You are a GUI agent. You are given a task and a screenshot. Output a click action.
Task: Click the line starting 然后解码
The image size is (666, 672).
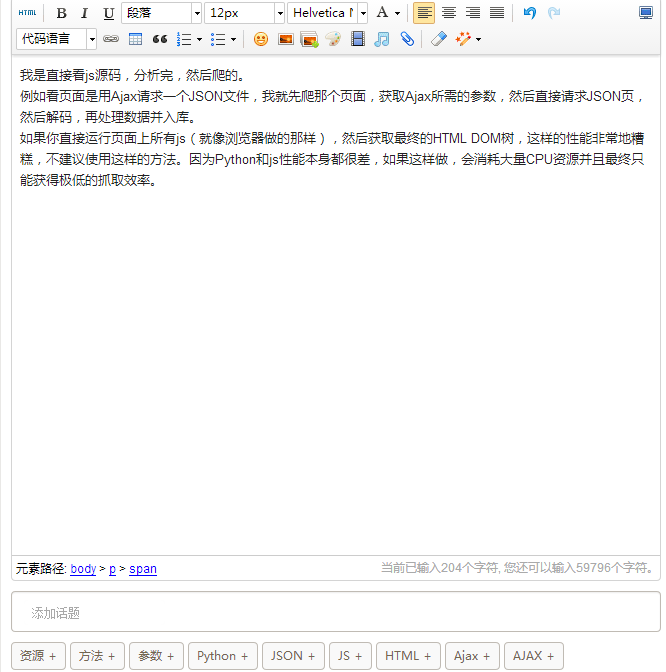pyautogui.click(x=108, y=117)
